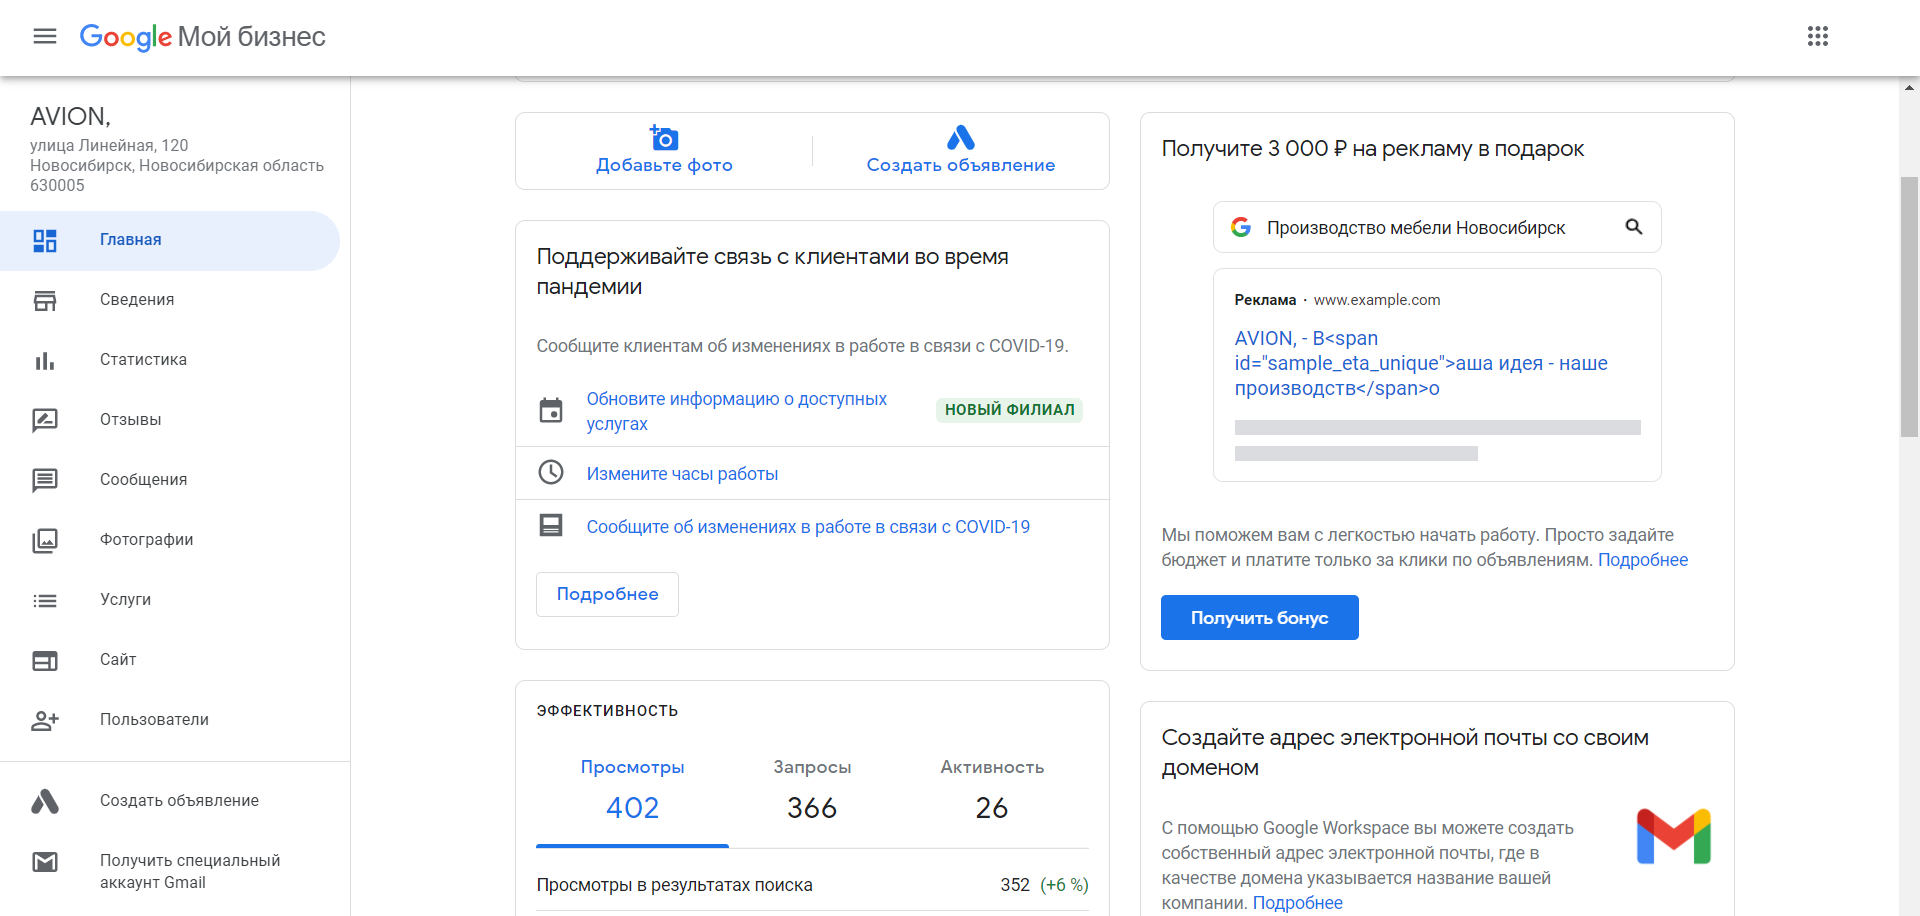
Task: Click Подробнее link in the Workspace email card
Action: pyautogui.click(x=1297, y=903)
